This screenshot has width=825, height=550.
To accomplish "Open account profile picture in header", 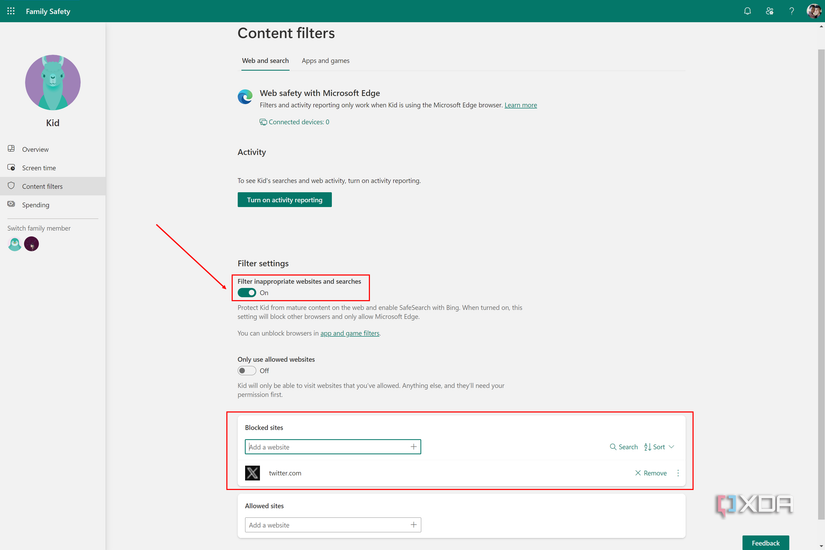I will pos(813,11).
